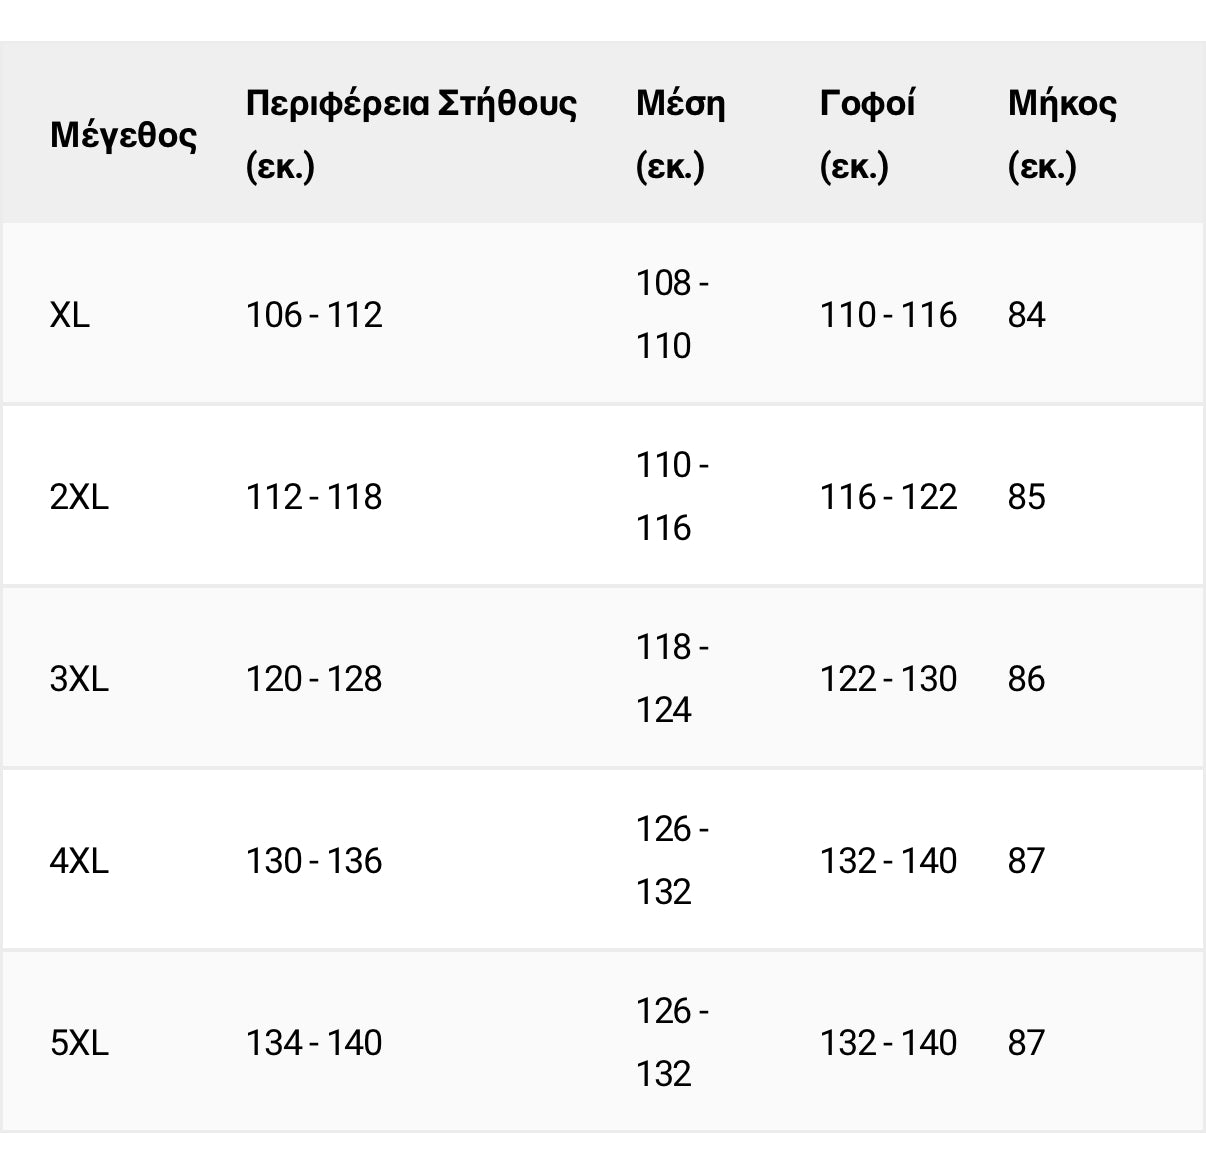Click the Μήκος (εκ.) column header

click(x=1062, y=134)
